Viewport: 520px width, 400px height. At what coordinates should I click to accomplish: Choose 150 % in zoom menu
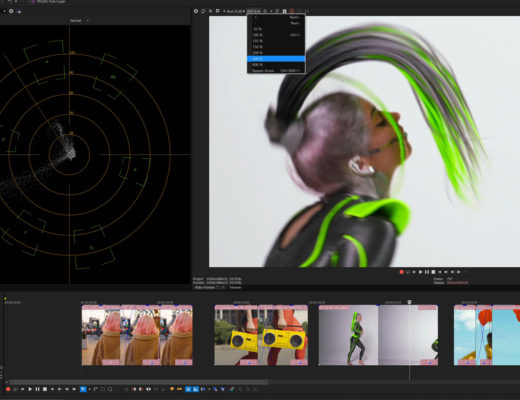pos(276,47)
